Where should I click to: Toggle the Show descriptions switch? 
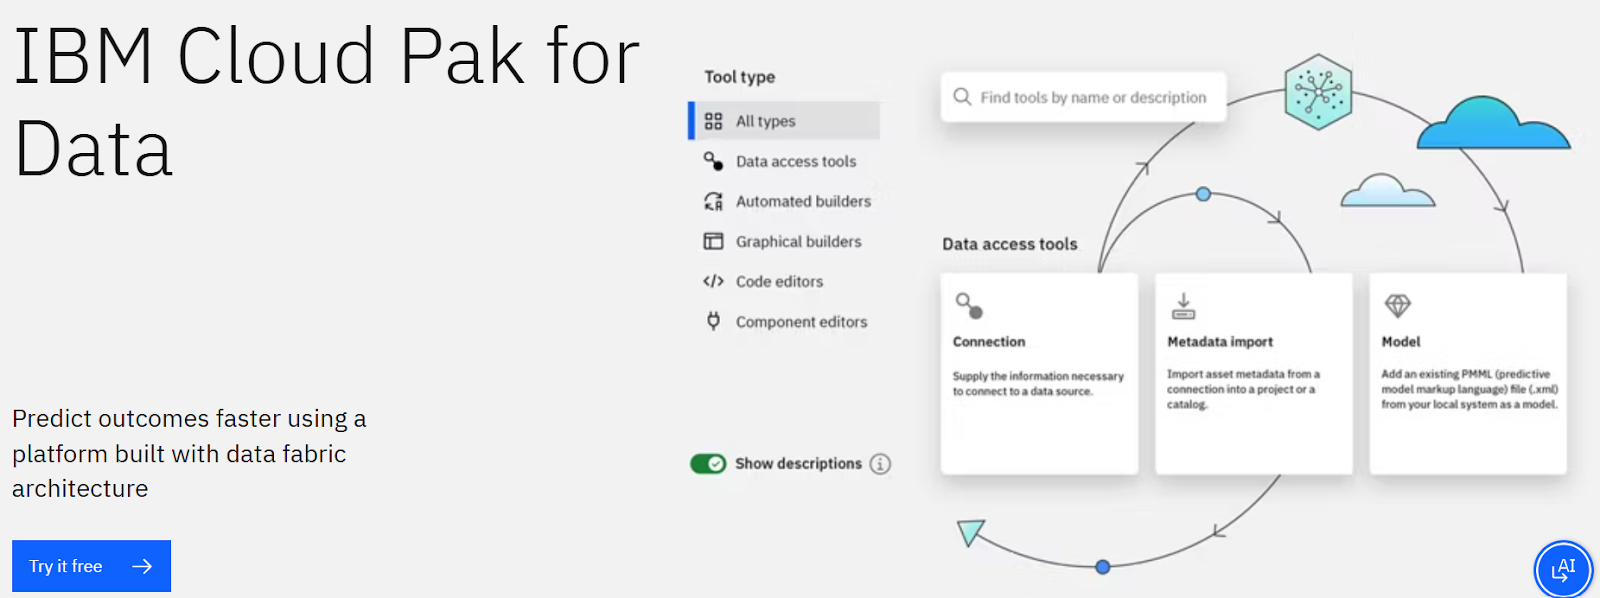pyautogui.click(x=708, y=463)
